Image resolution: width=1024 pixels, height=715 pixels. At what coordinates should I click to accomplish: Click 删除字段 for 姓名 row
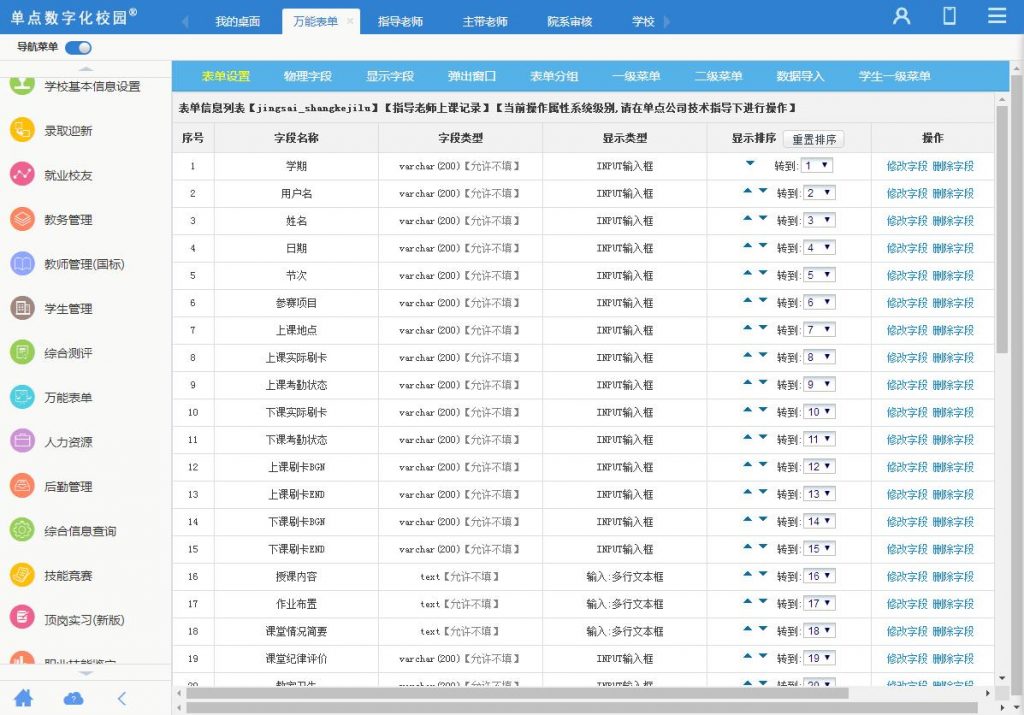point(953,221)
